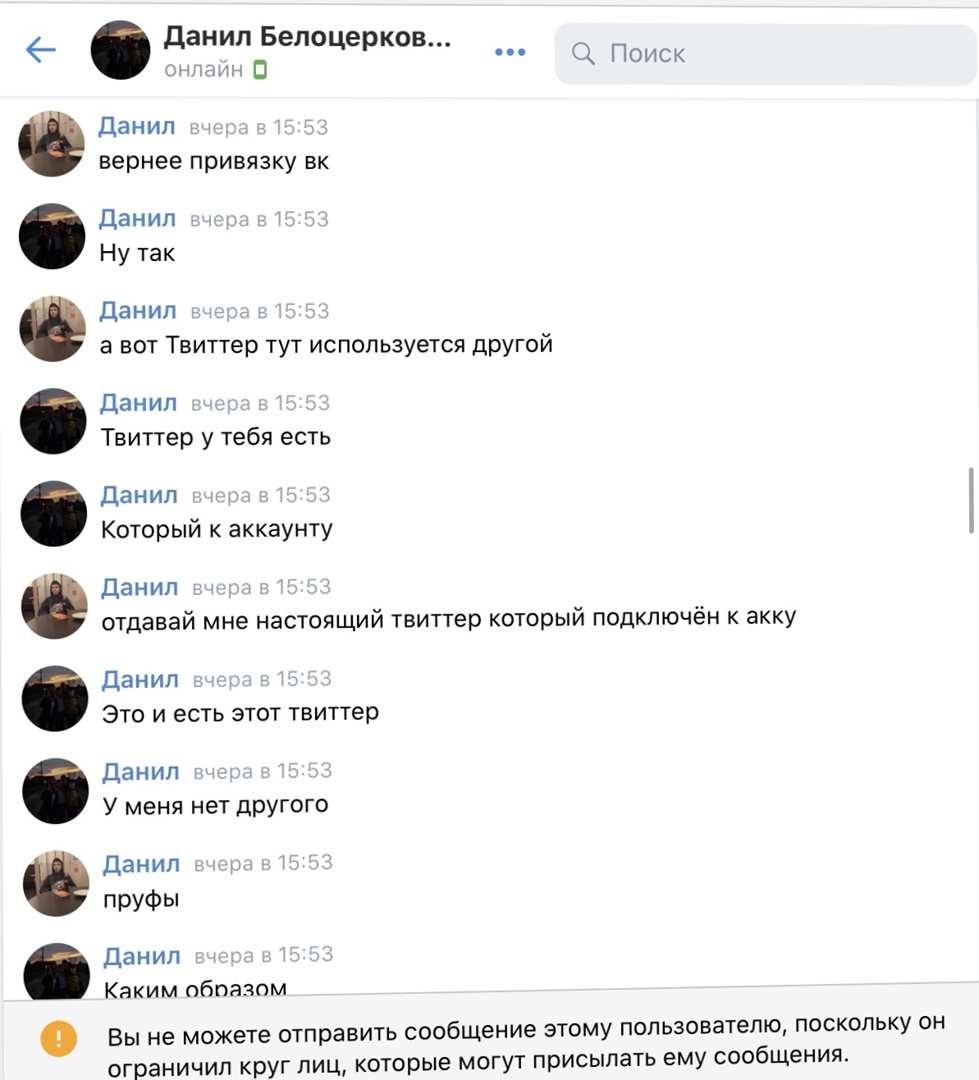
Task: Click the chat scrollbar thumb
Action: [x=971, y=500]
